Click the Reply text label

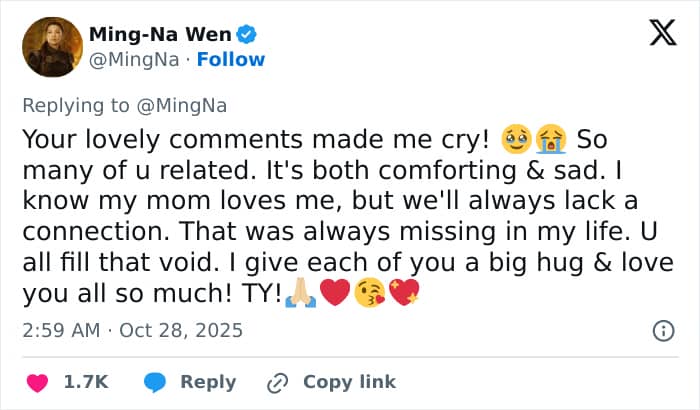[x=207, y=382]
